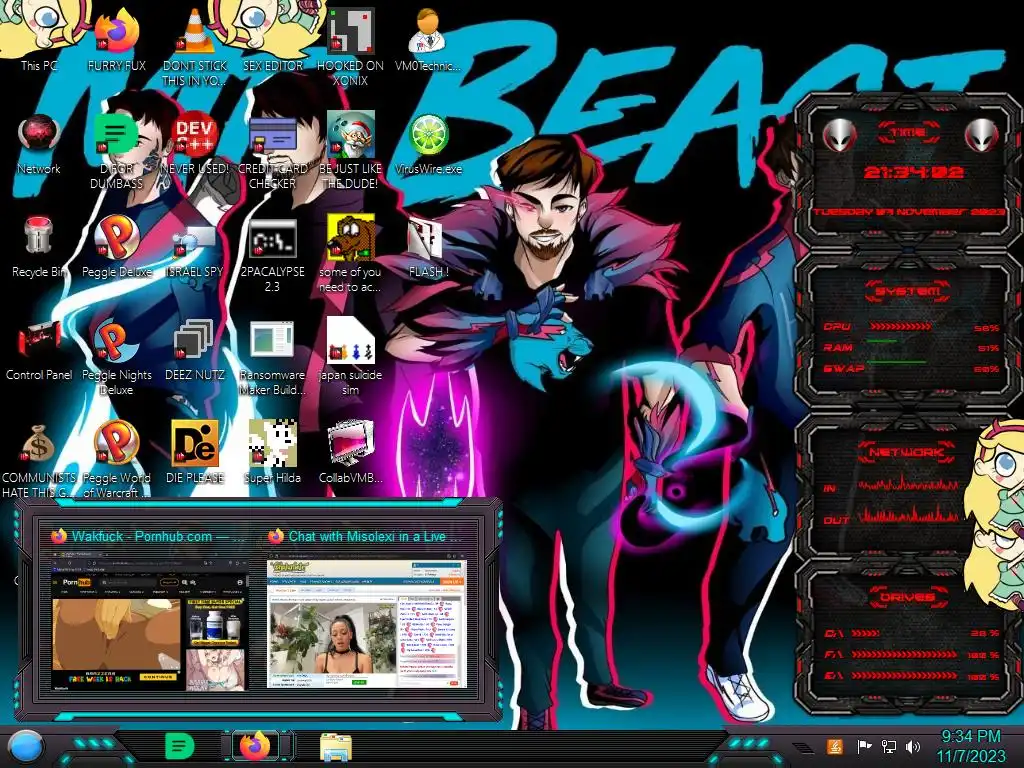Open the DIE PLEASE shortcut

tap(195, 452)
